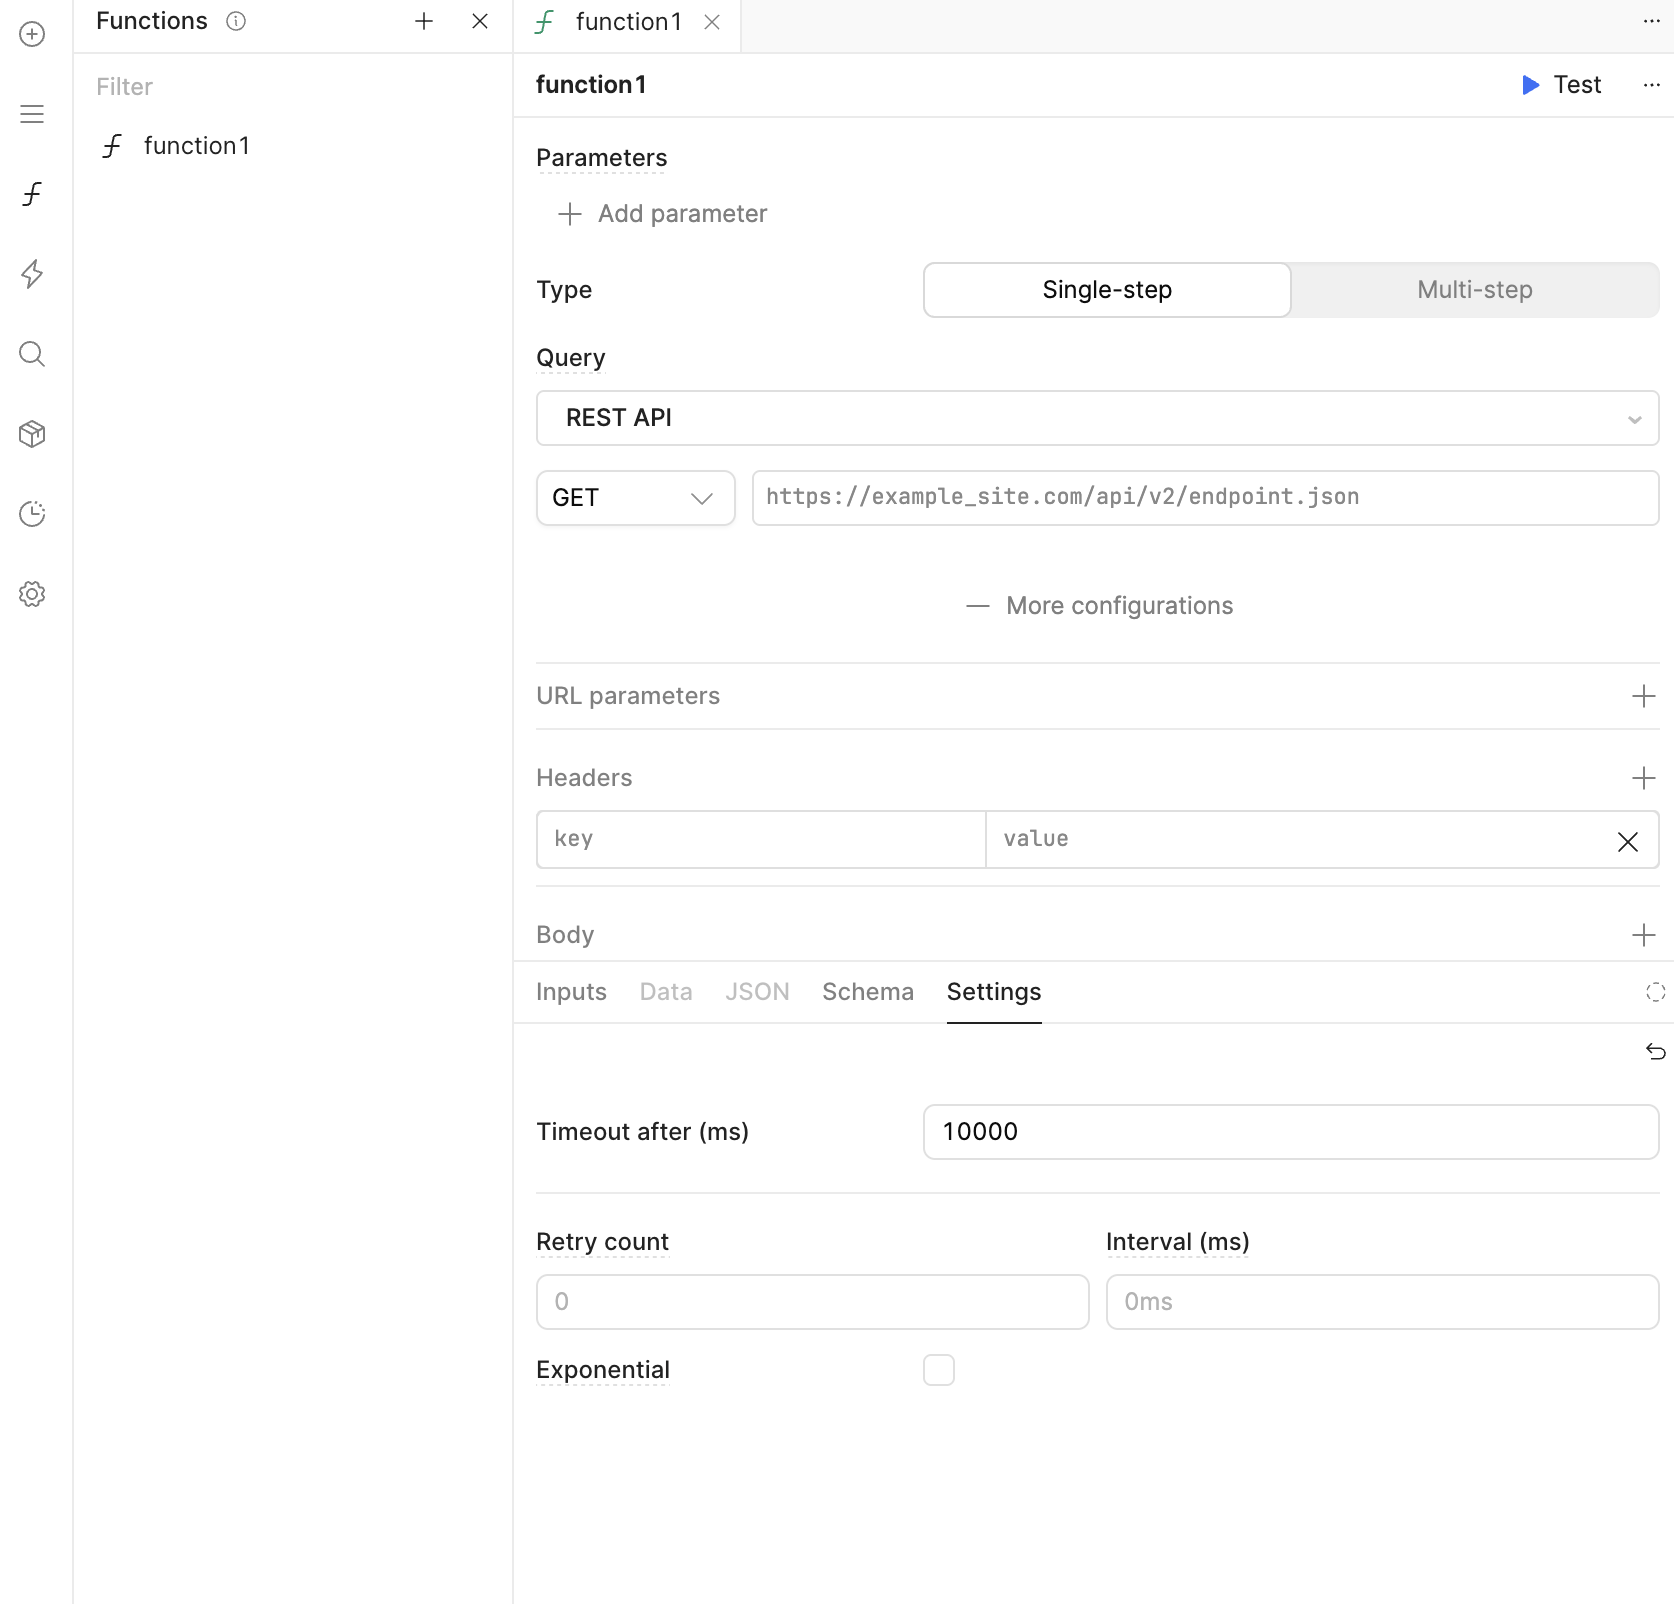Enable the Exponential checkbox
The image size is (1674, 1604).
938,1370
